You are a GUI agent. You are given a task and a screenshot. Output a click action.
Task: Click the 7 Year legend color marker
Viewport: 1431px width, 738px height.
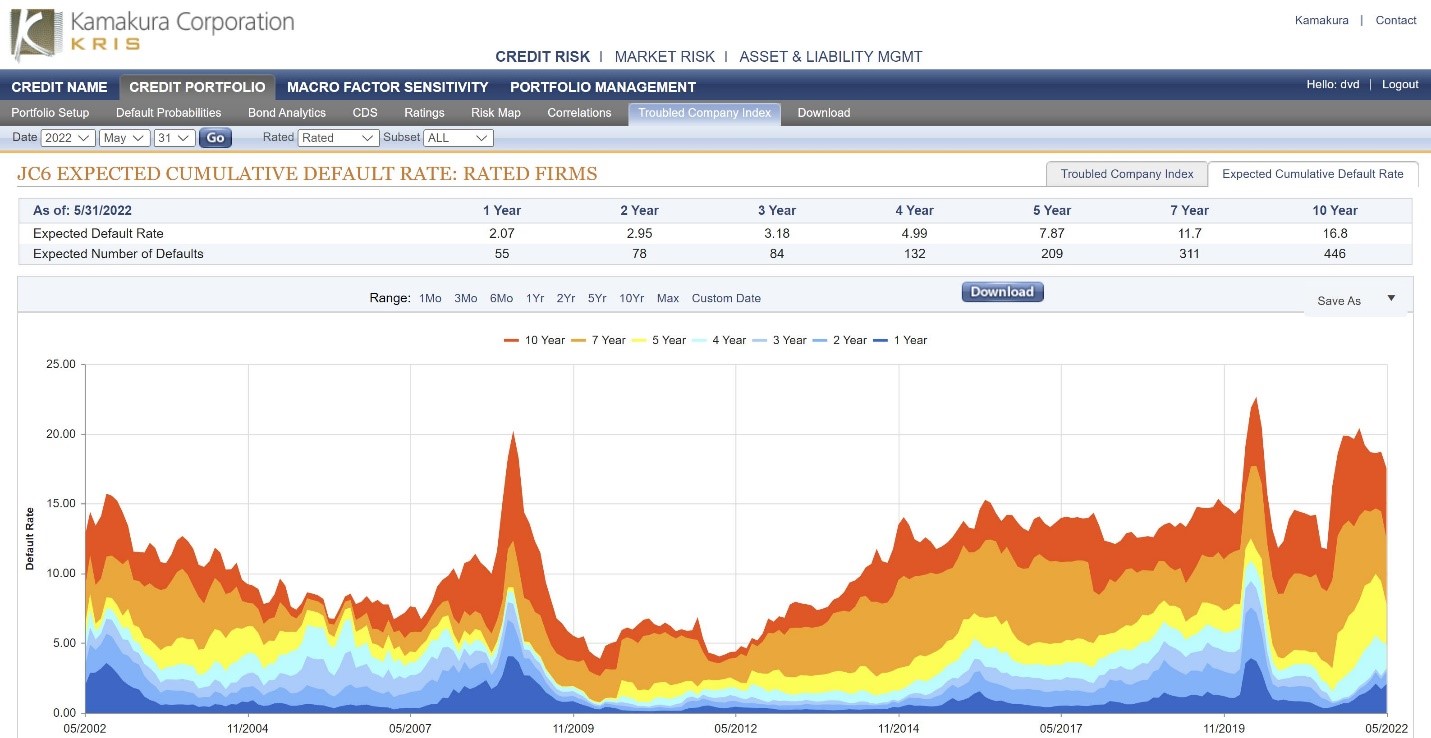[x=578, y=341]
